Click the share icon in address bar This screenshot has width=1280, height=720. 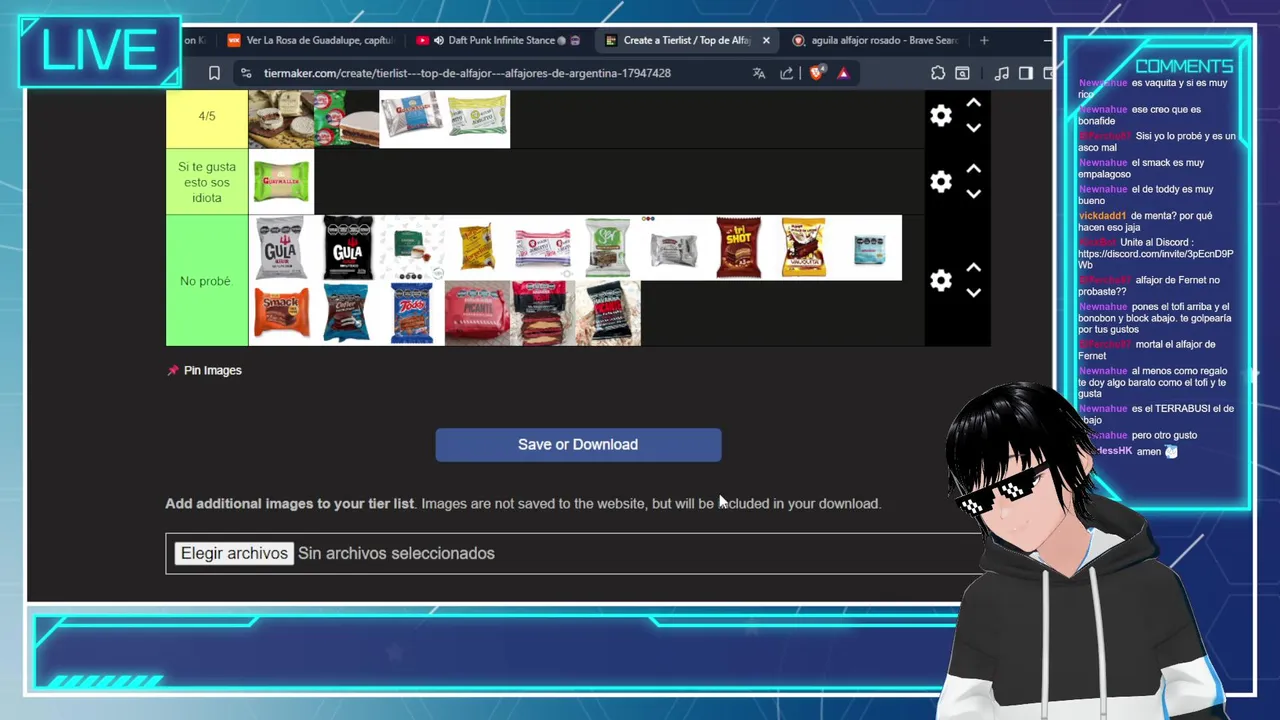pos(787,73)
